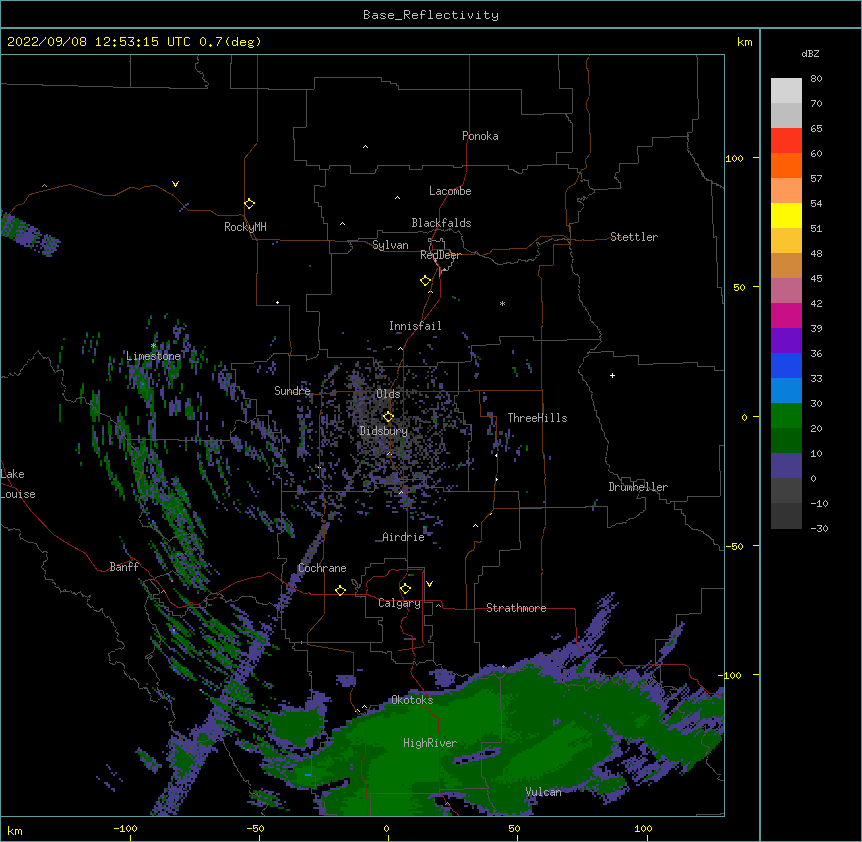
Task: Click the 54 dBZ yellow legend swatch
Action: click(x=786, y=215)
